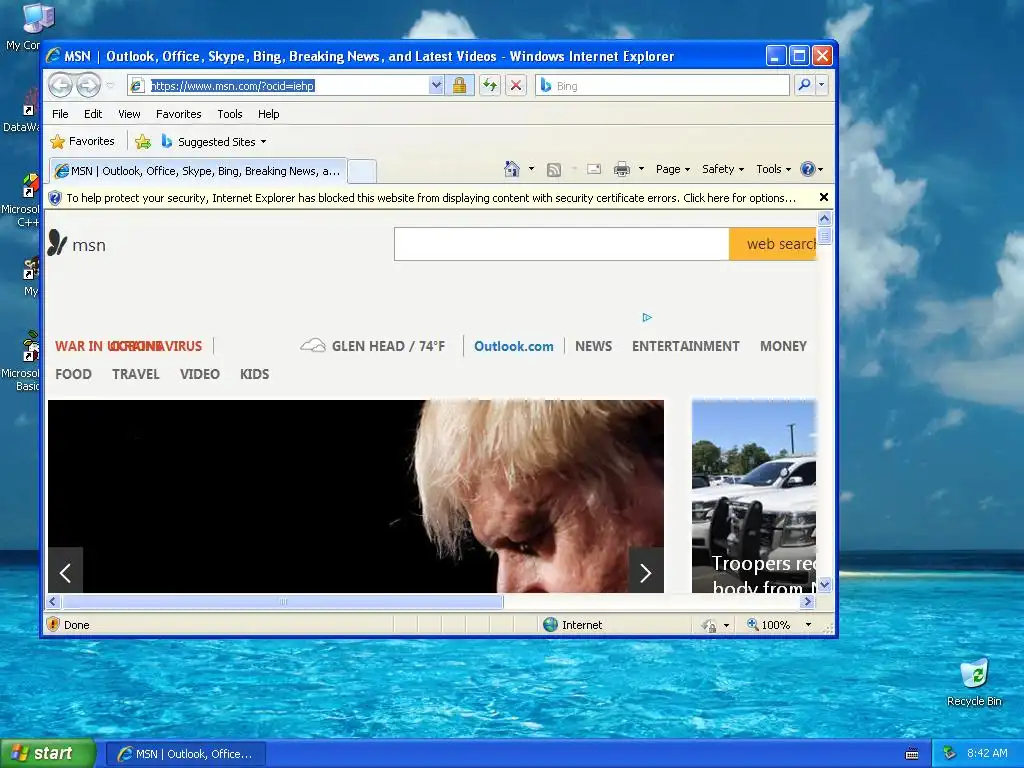Click the Bing search box
This screenshot has height=768, width=1024.
click(662, 86)
